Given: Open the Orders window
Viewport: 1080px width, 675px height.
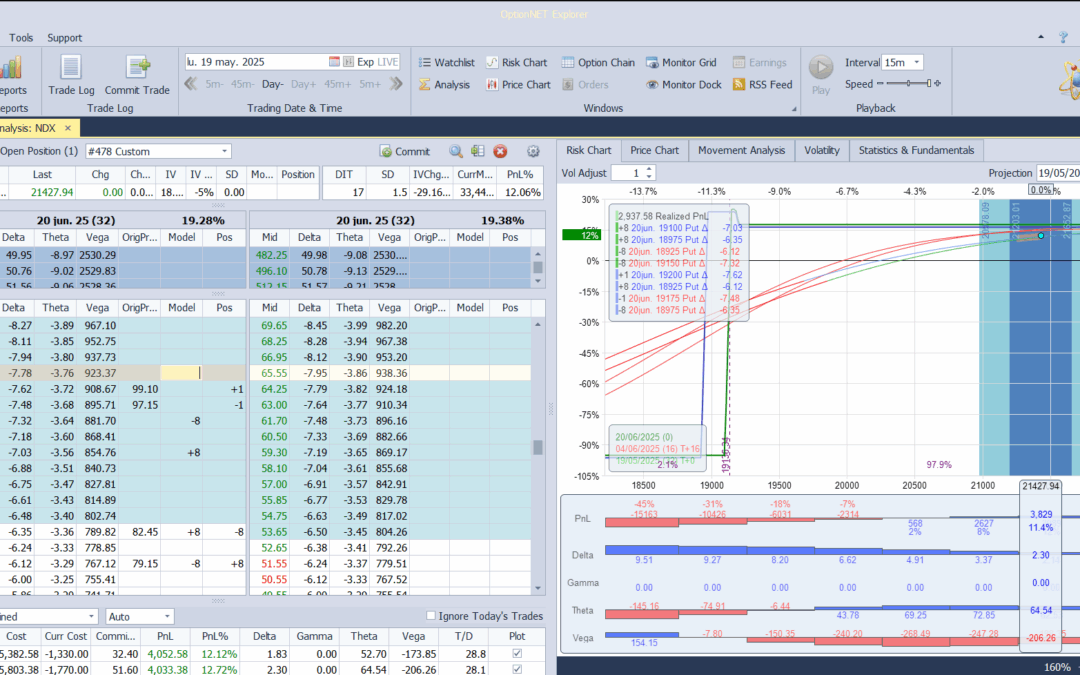Looking at the screenshot, I should click(x=585, y=84).
